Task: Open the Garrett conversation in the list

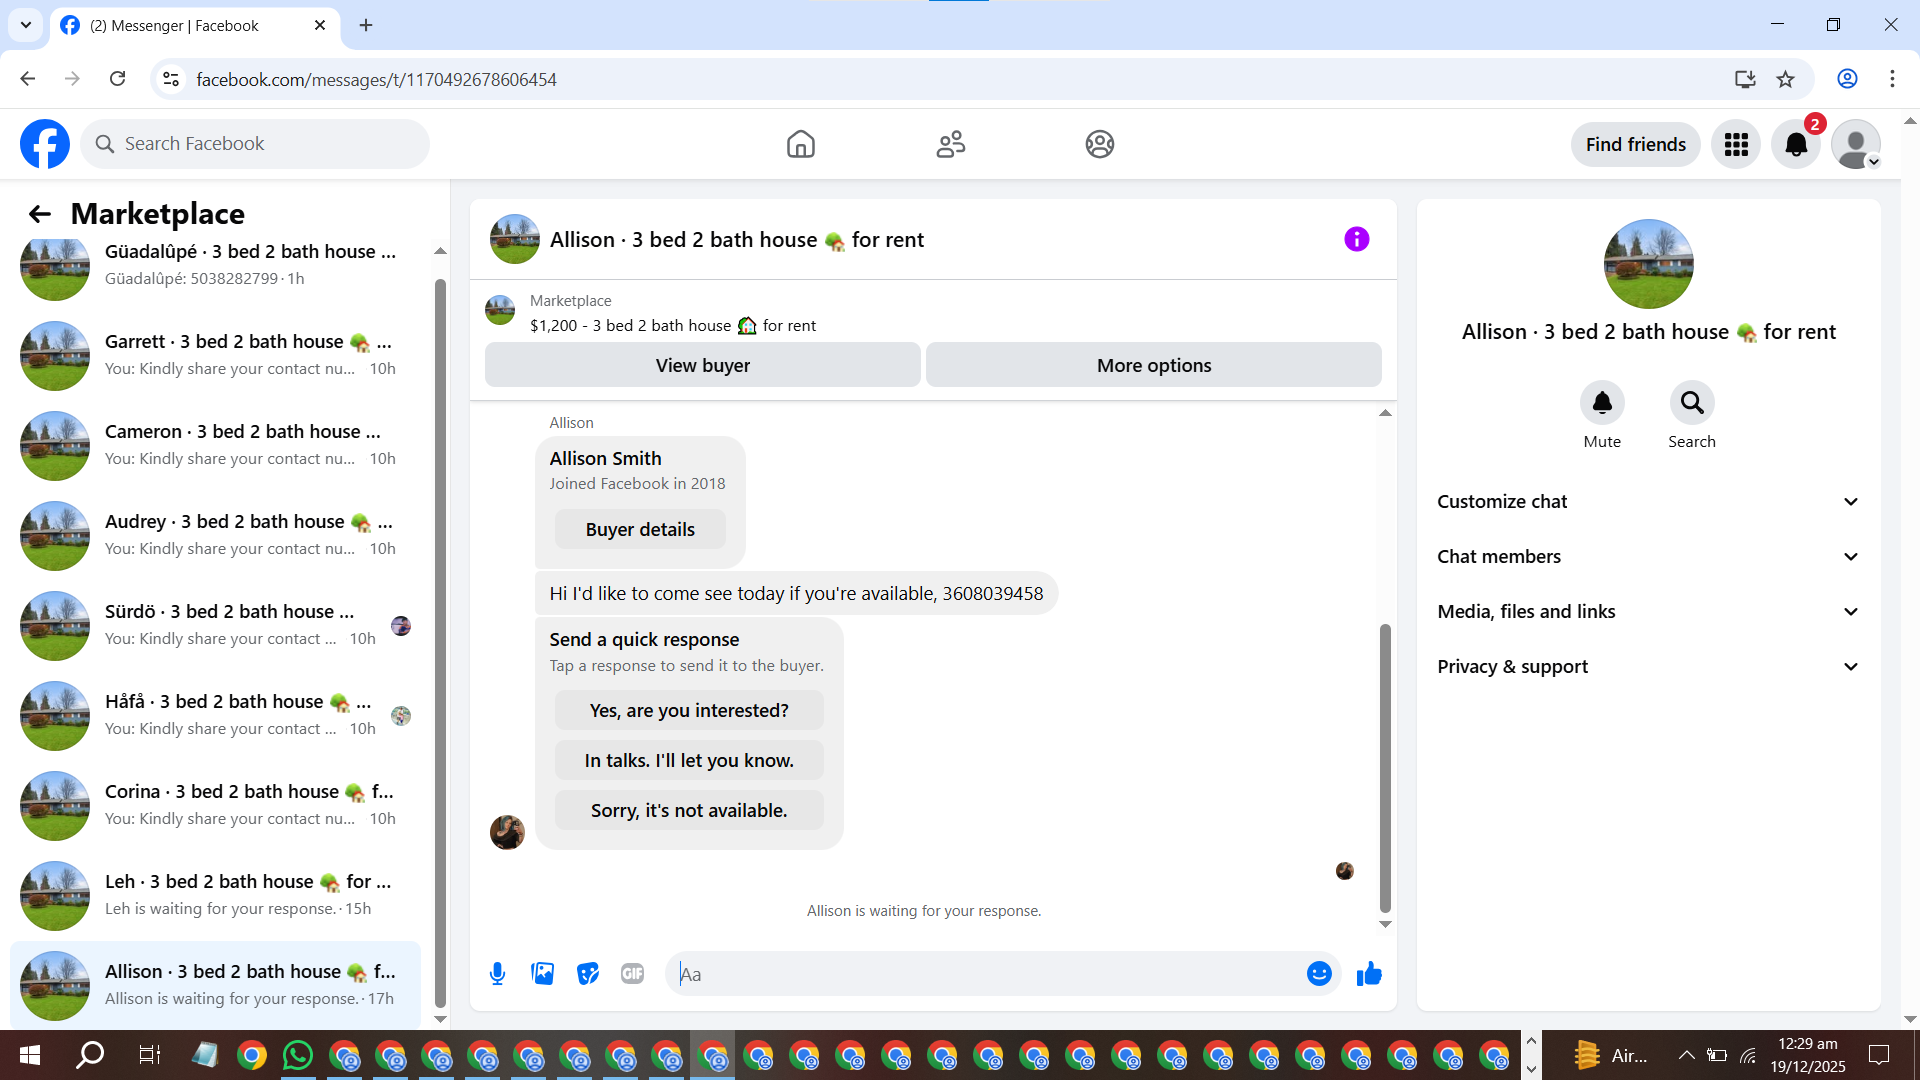Action: pos(220,355)
